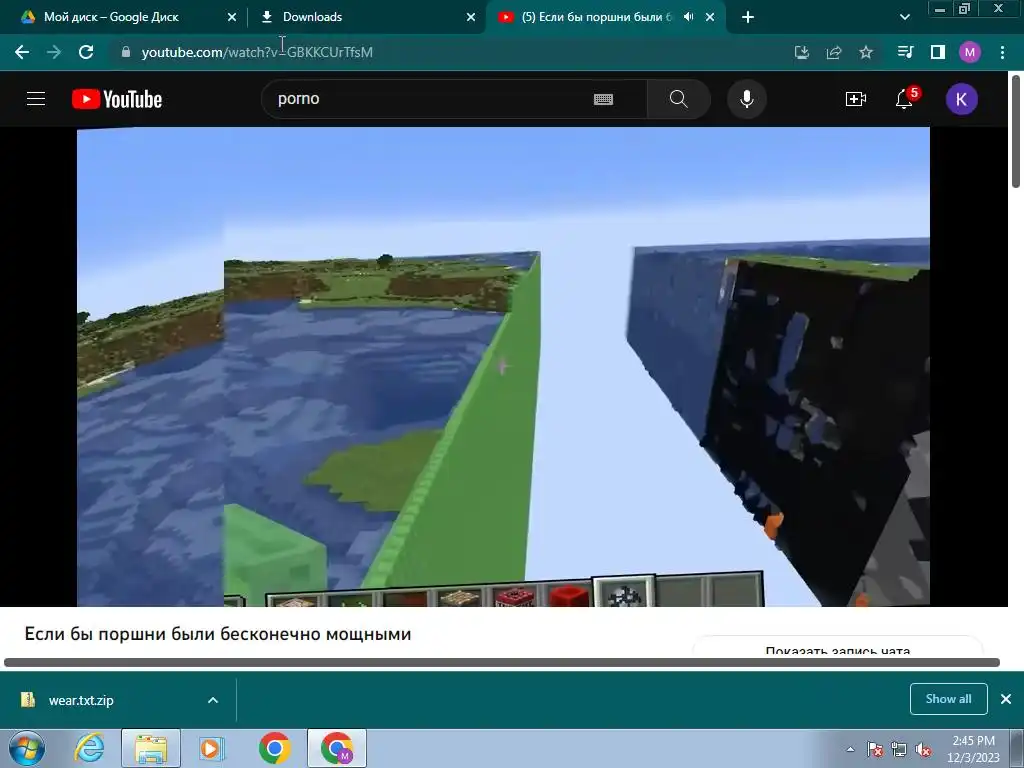
Task: Go back to the previous page
Action: click(22, 52)
